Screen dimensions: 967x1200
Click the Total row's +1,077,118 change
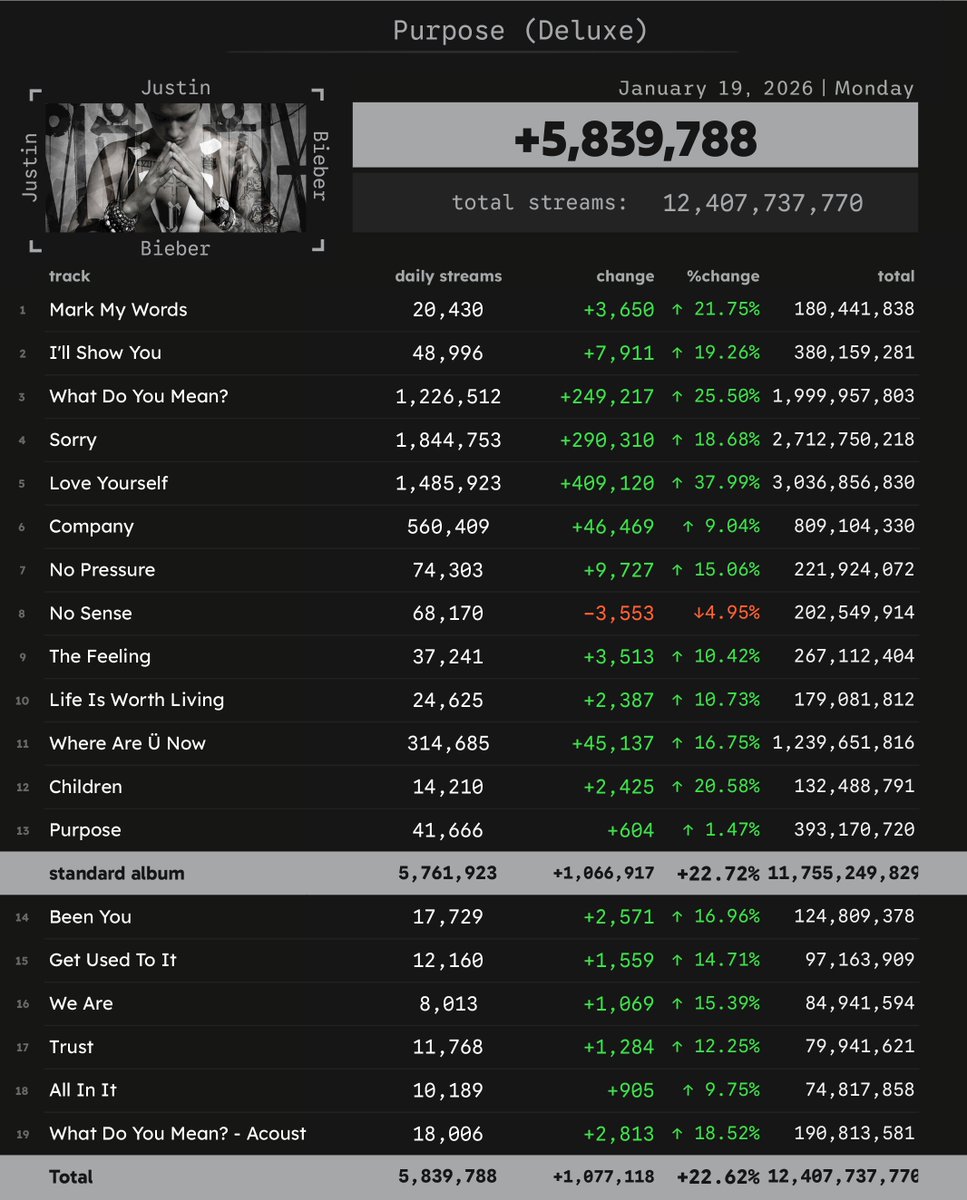click(x=603, y=1177)
